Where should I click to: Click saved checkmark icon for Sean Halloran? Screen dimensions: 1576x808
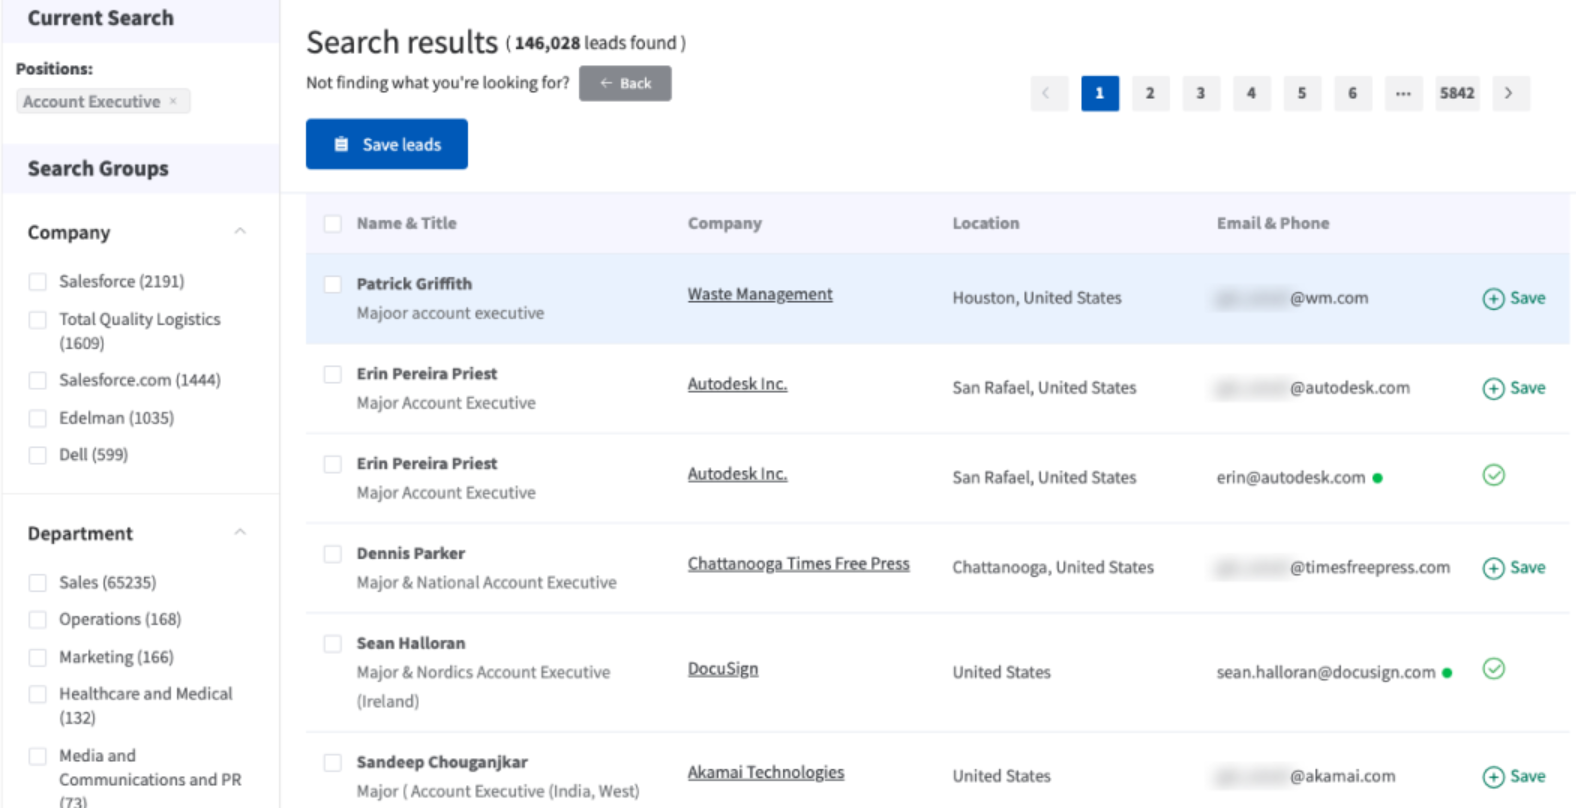1493,669
